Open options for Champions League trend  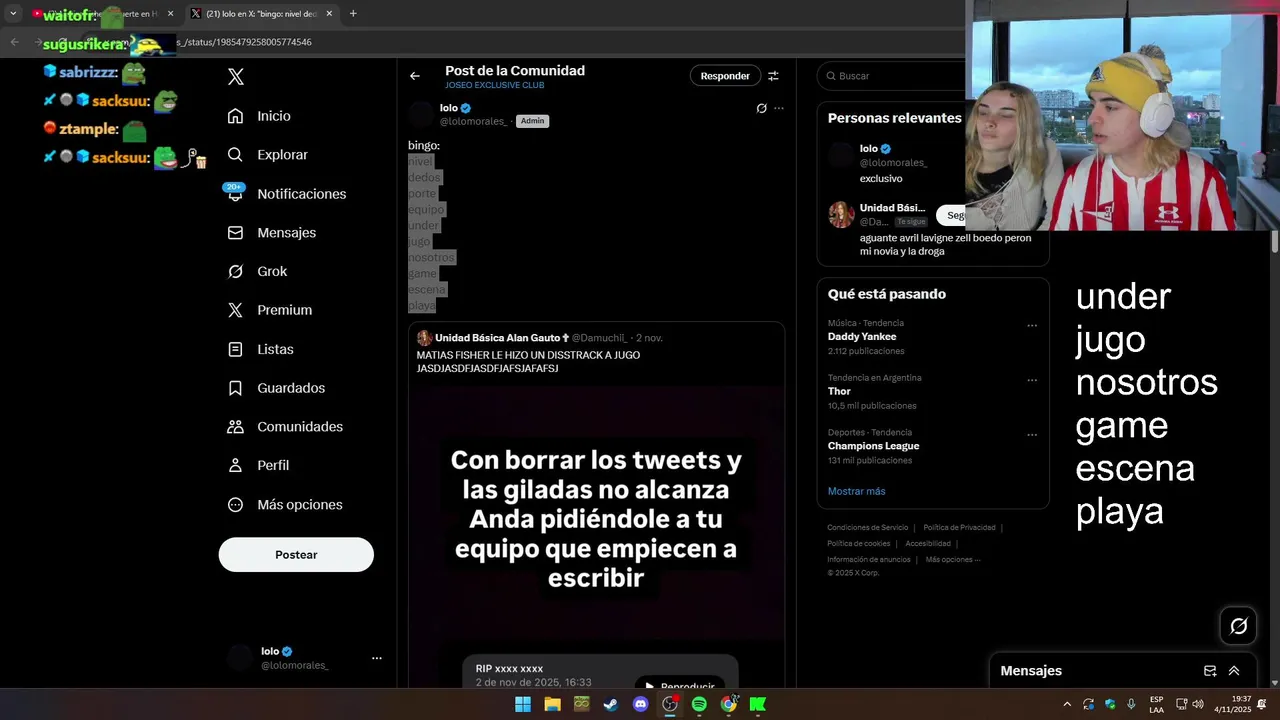pos(1032,435)
